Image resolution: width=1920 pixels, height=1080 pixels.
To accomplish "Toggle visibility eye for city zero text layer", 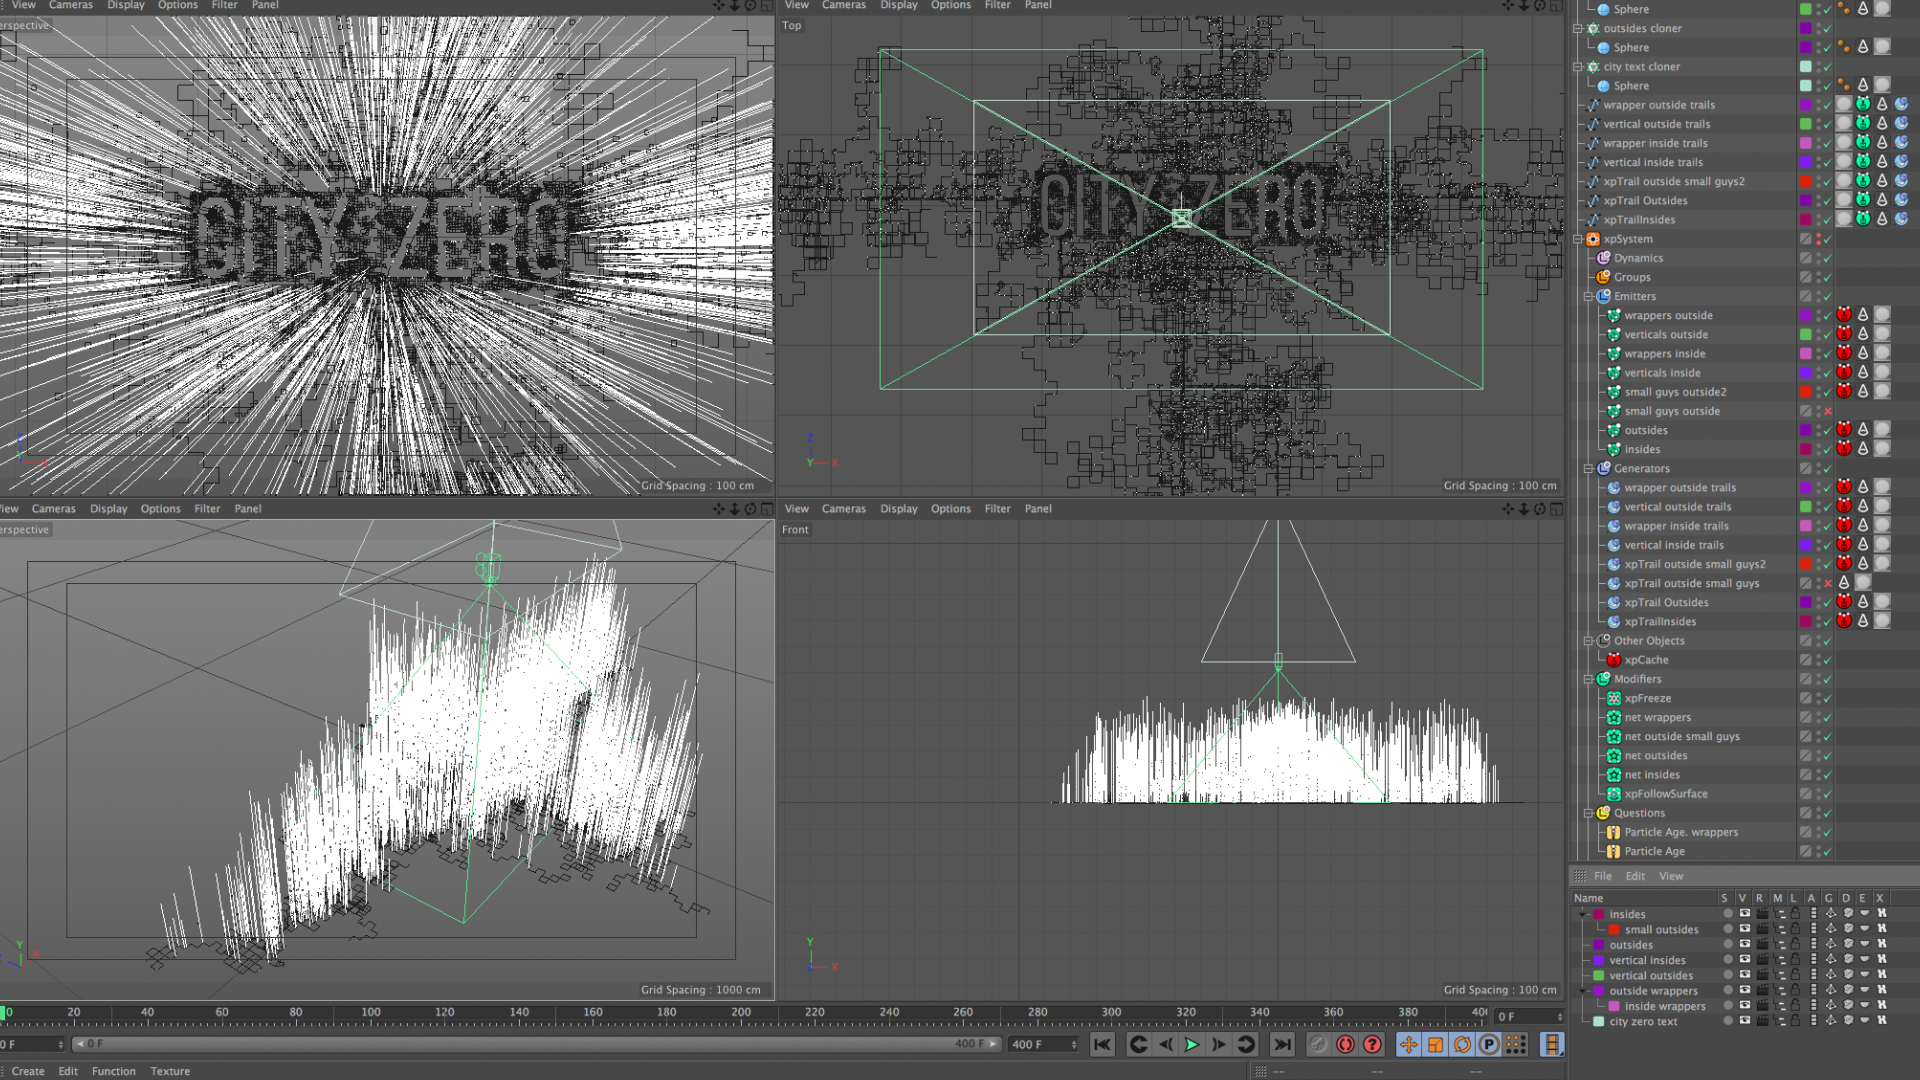I will 1745,1021.
